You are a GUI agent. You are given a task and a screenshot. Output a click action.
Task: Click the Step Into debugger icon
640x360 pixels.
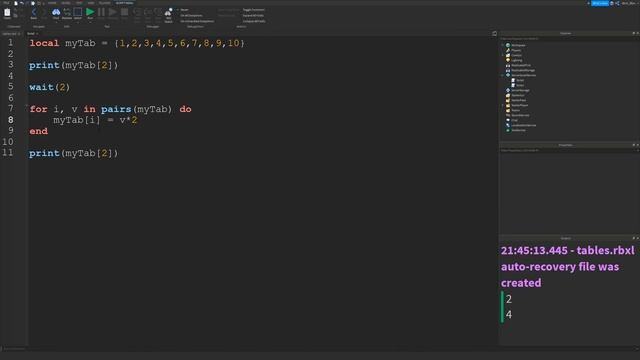(x=137, y=13)
